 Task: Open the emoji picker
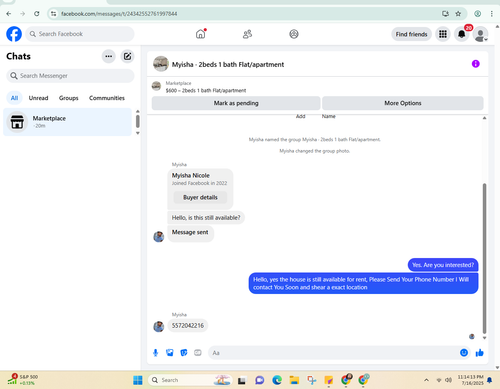(x=464, y=353)
